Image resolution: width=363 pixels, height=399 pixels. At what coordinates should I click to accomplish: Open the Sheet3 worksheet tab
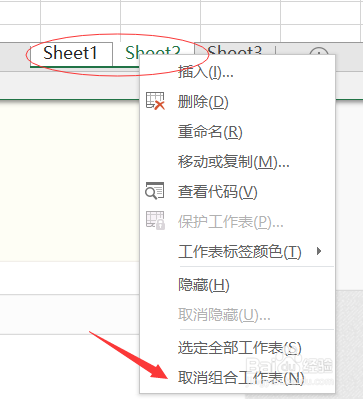235,51
